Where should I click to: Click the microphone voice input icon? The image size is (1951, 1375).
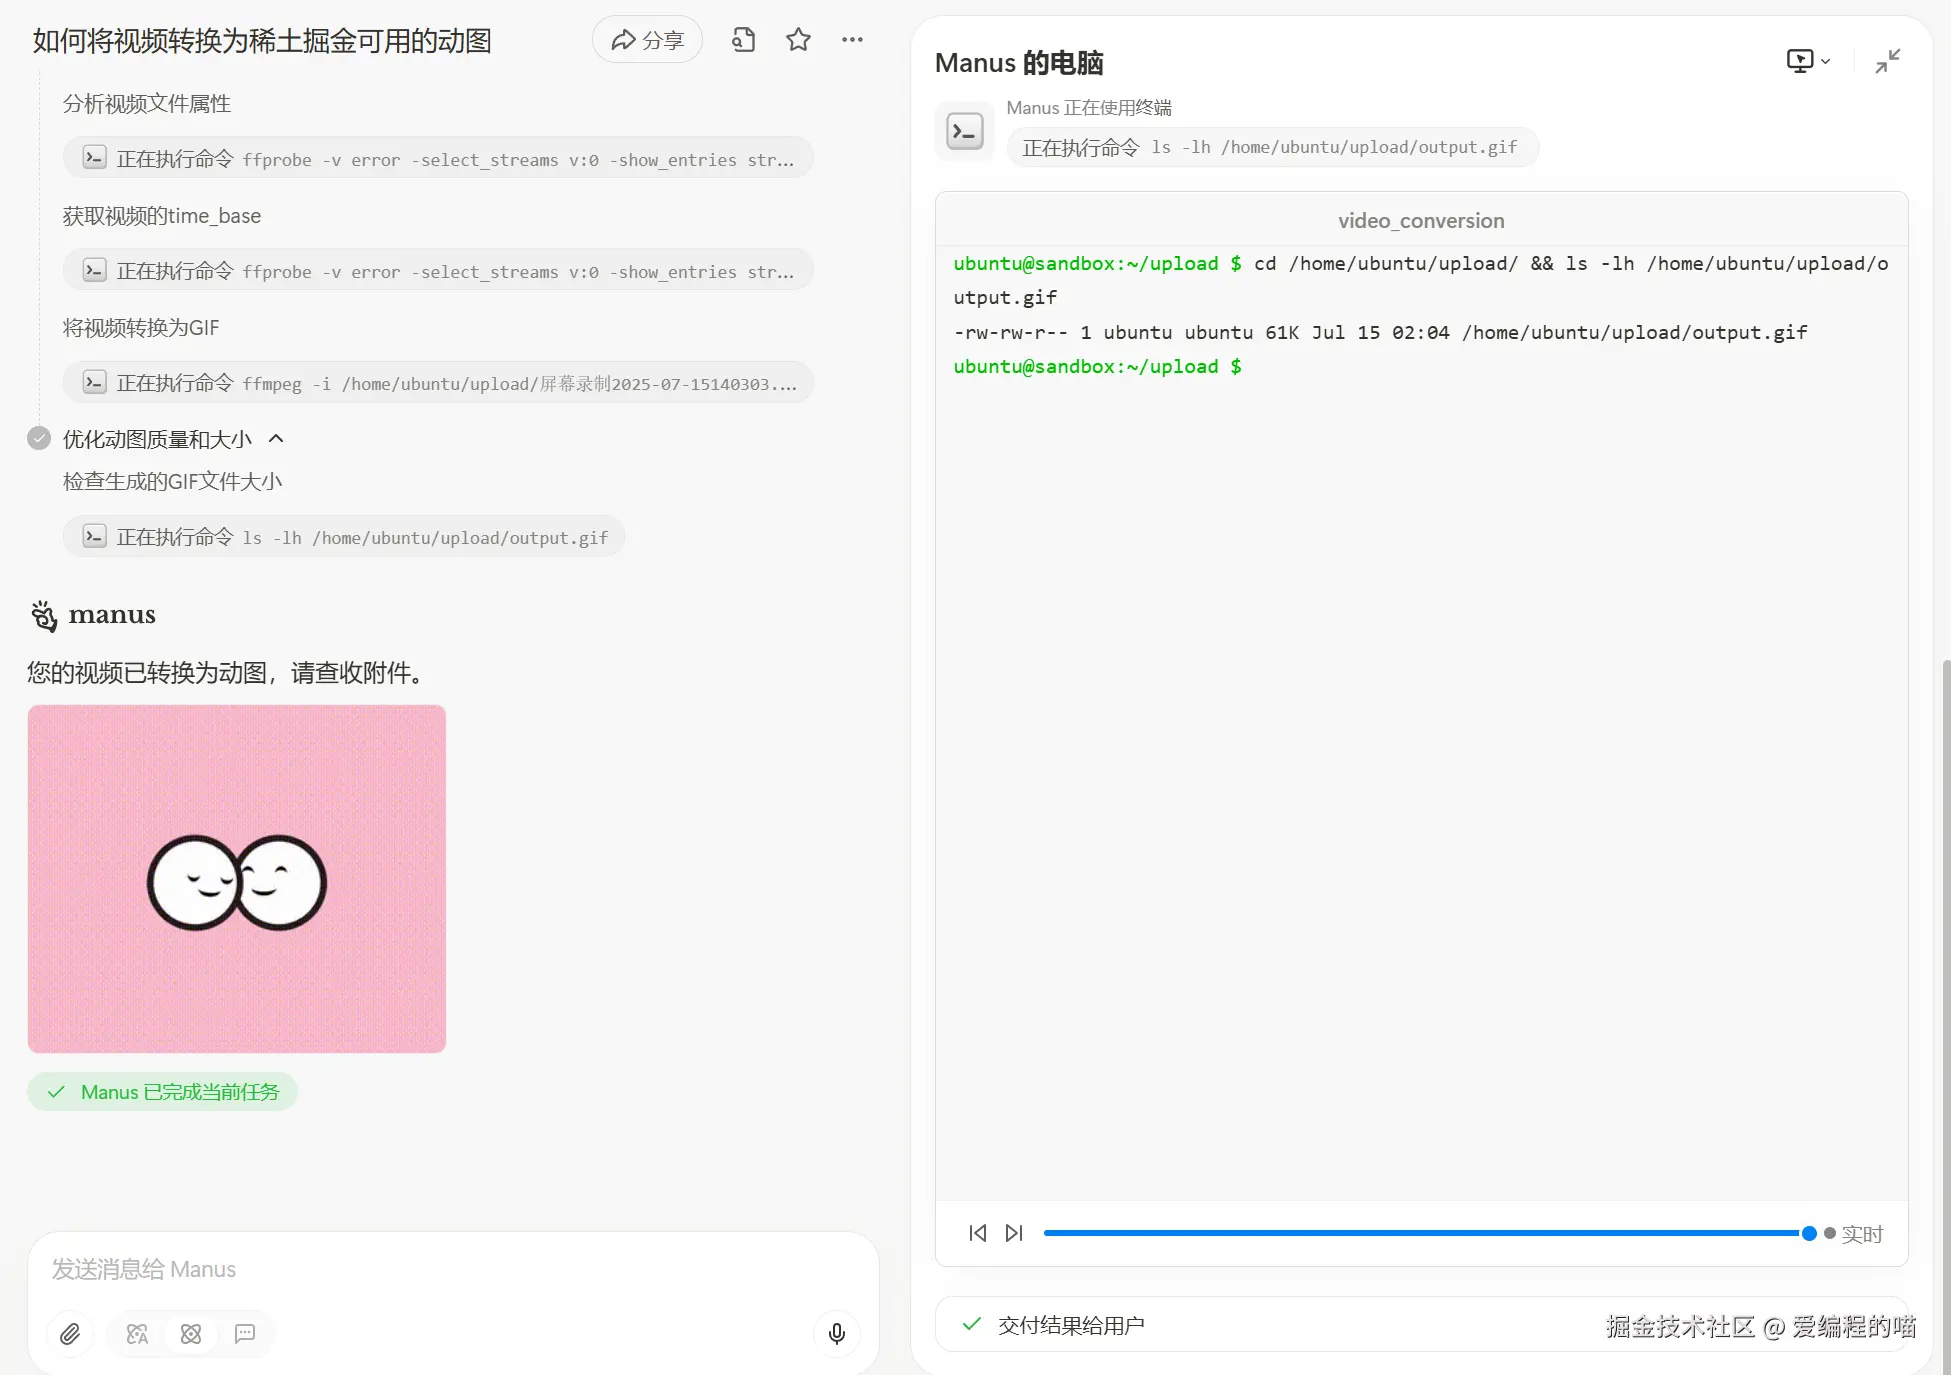837,1333
